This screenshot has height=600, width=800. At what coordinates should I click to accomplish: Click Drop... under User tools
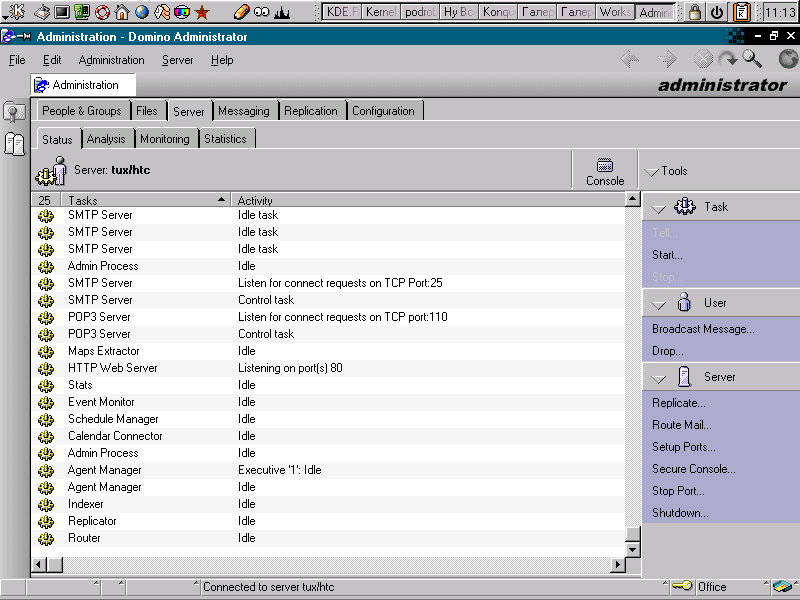click(x=667, y=351)
